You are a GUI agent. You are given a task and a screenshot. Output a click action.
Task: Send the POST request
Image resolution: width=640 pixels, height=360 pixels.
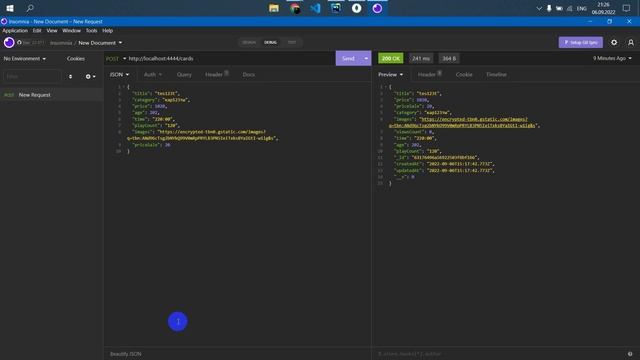[x=348, y=58]
